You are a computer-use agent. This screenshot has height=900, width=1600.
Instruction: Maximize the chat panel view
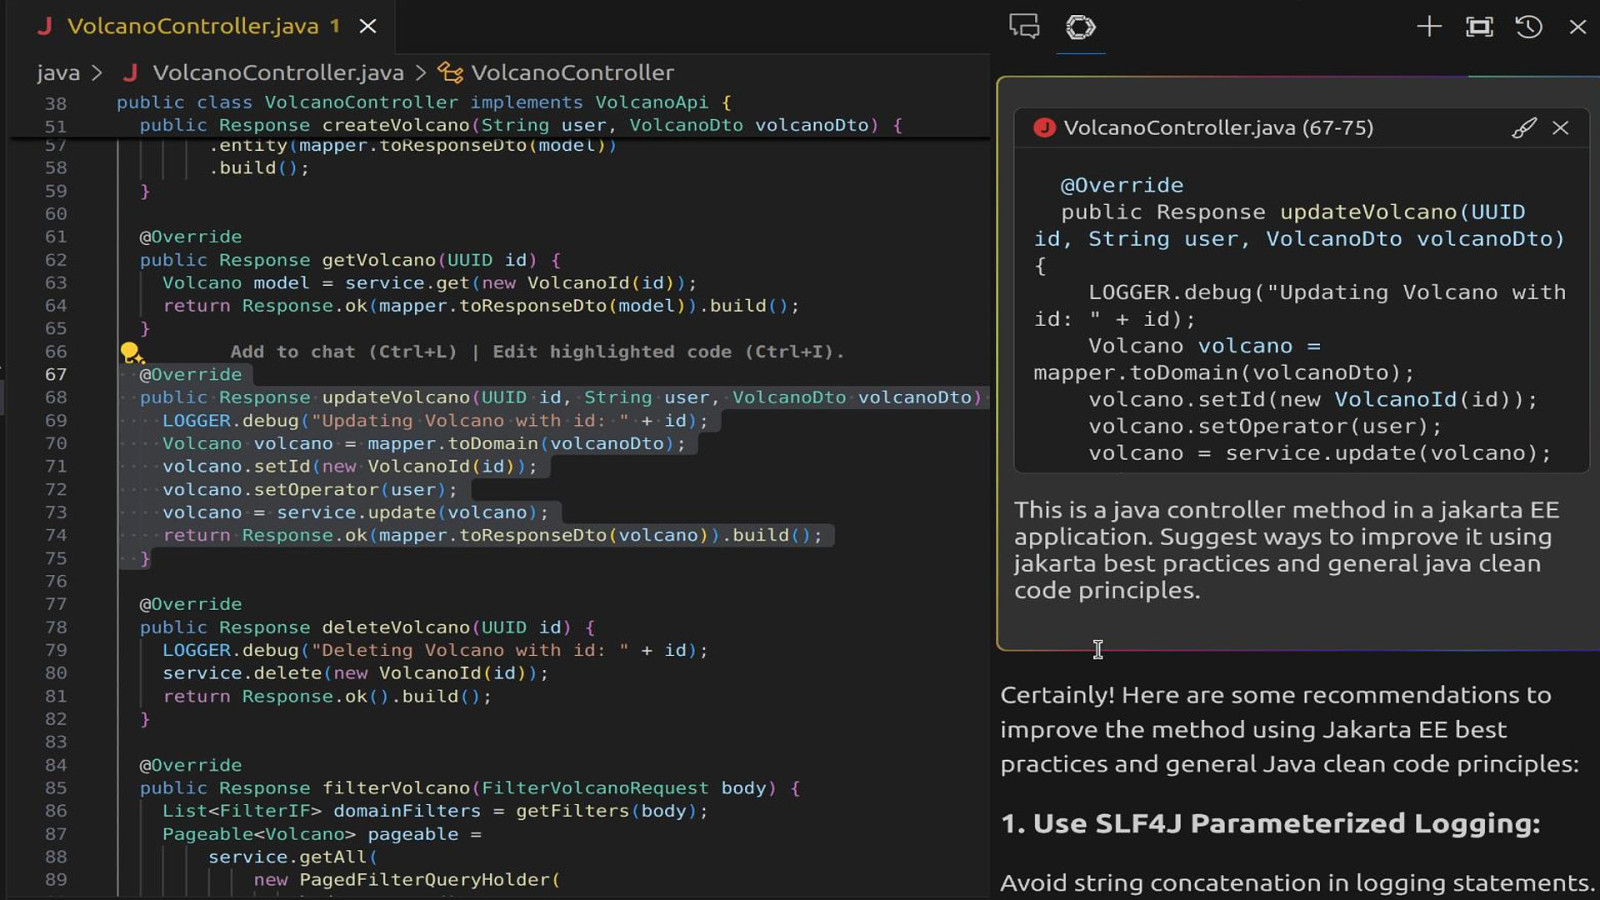click(1479, 27)
